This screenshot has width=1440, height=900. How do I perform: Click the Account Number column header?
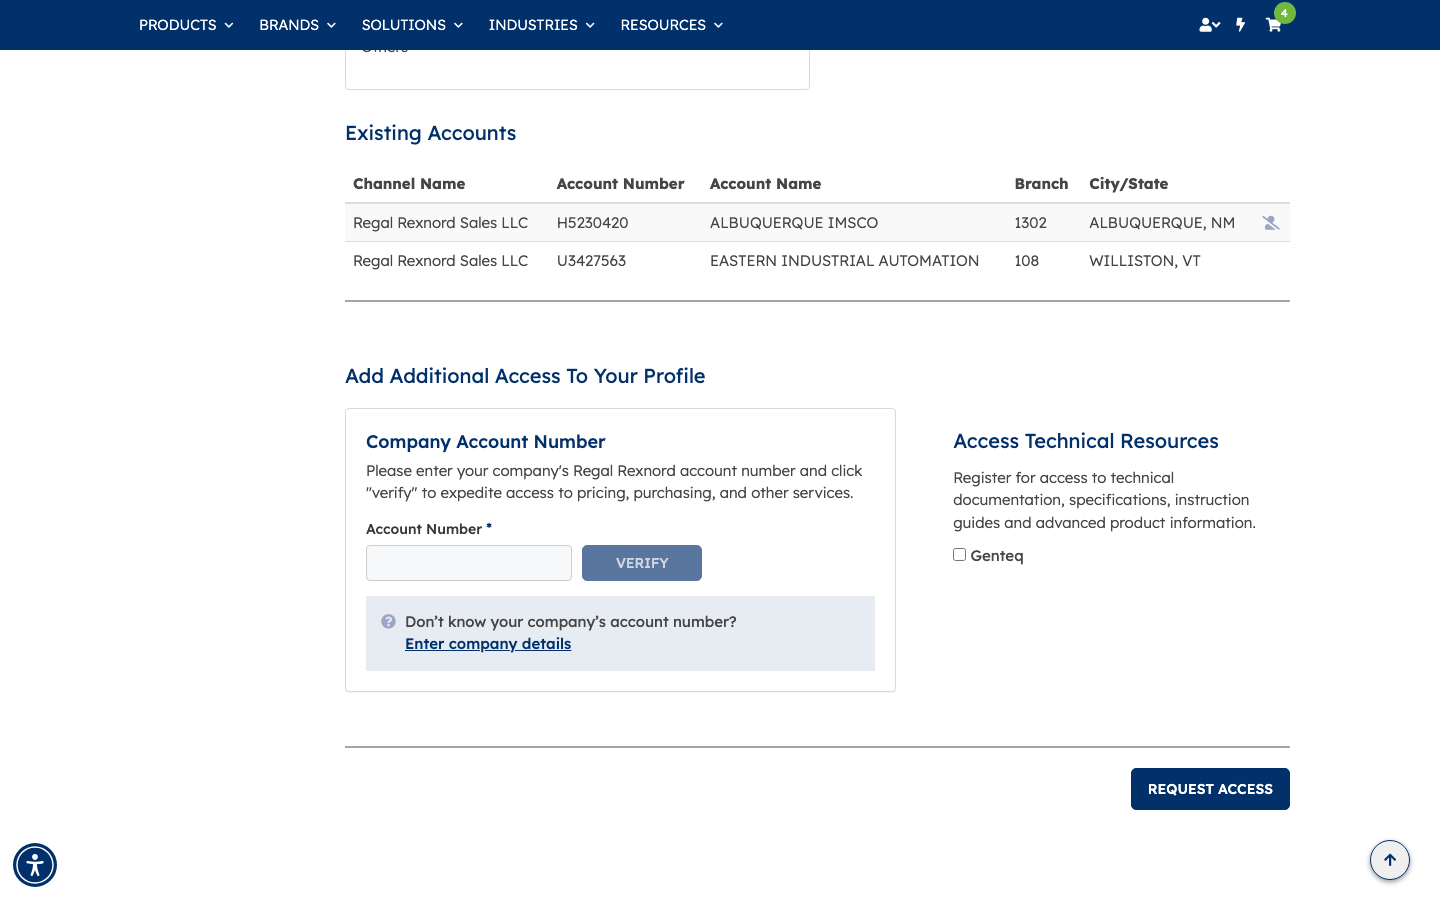(620, 184)
